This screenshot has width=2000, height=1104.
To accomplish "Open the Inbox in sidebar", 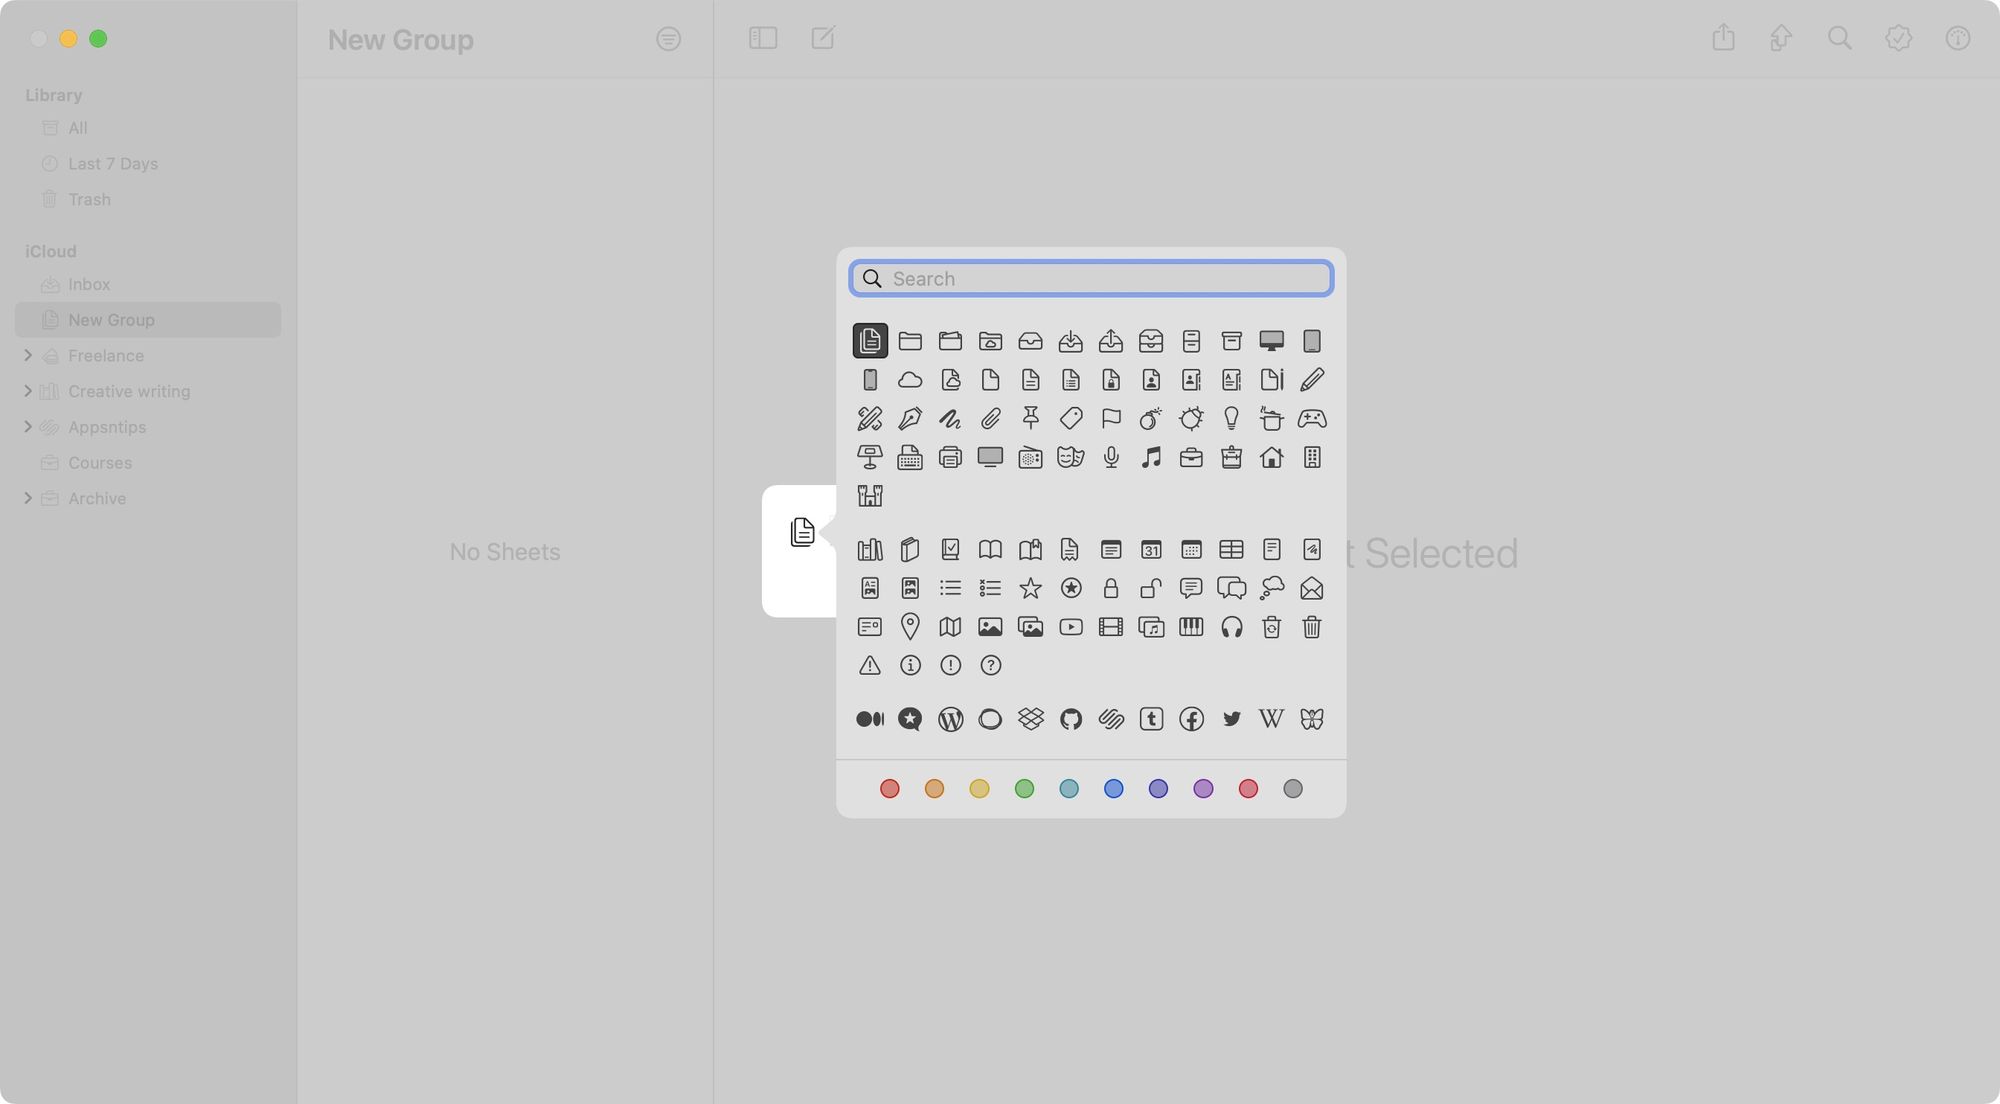I will tap(89, 284).
